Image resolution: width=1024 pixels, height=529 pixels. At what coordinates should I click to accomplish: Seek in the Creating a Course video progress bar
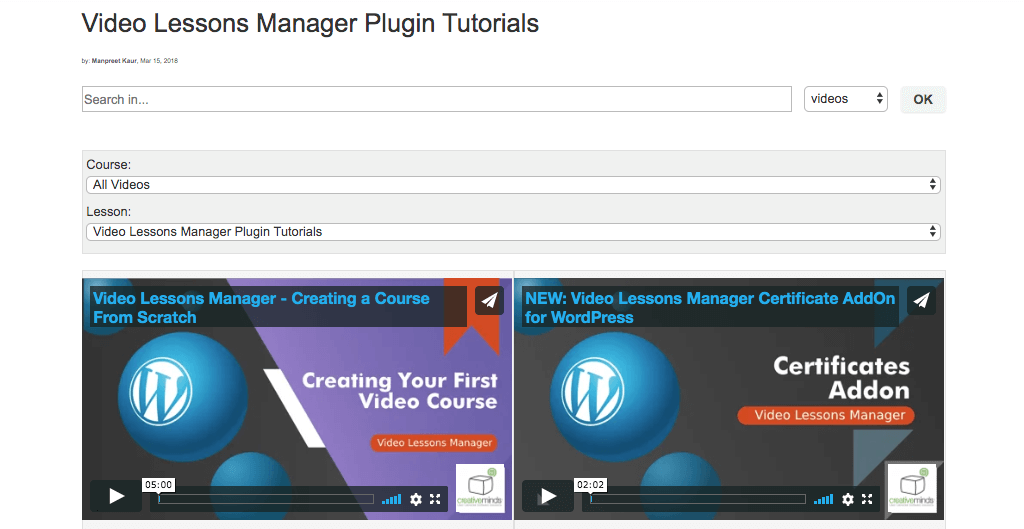[x=266, y=500]
